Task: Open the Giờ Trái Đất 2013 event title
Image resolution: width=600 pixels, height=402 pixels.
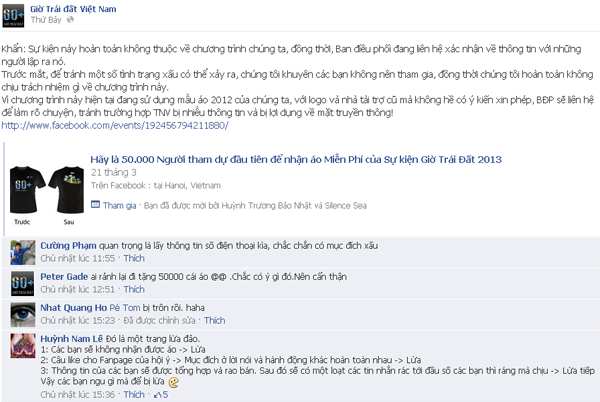Action: [296, 159]
